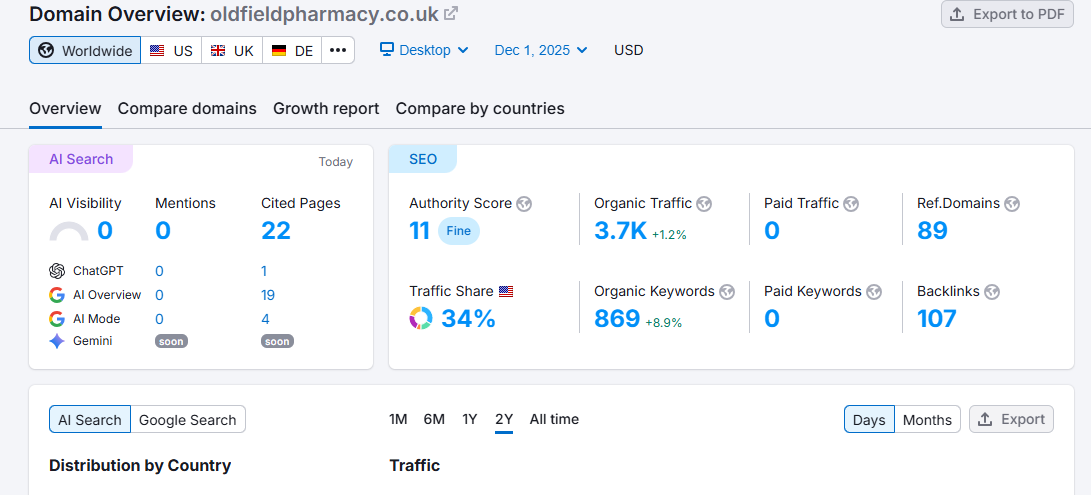
Task: Click the globe icon next to Authority Score
Action: [524, 204]
